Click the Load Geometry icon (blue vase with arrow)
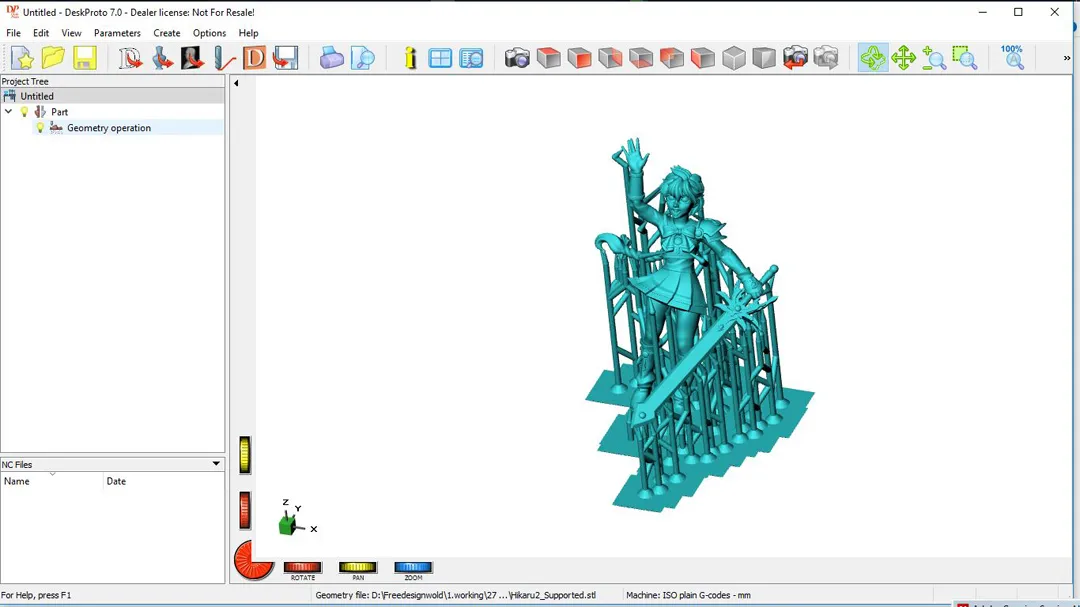Screen dimensions: 1080x607 pos(162,58)
